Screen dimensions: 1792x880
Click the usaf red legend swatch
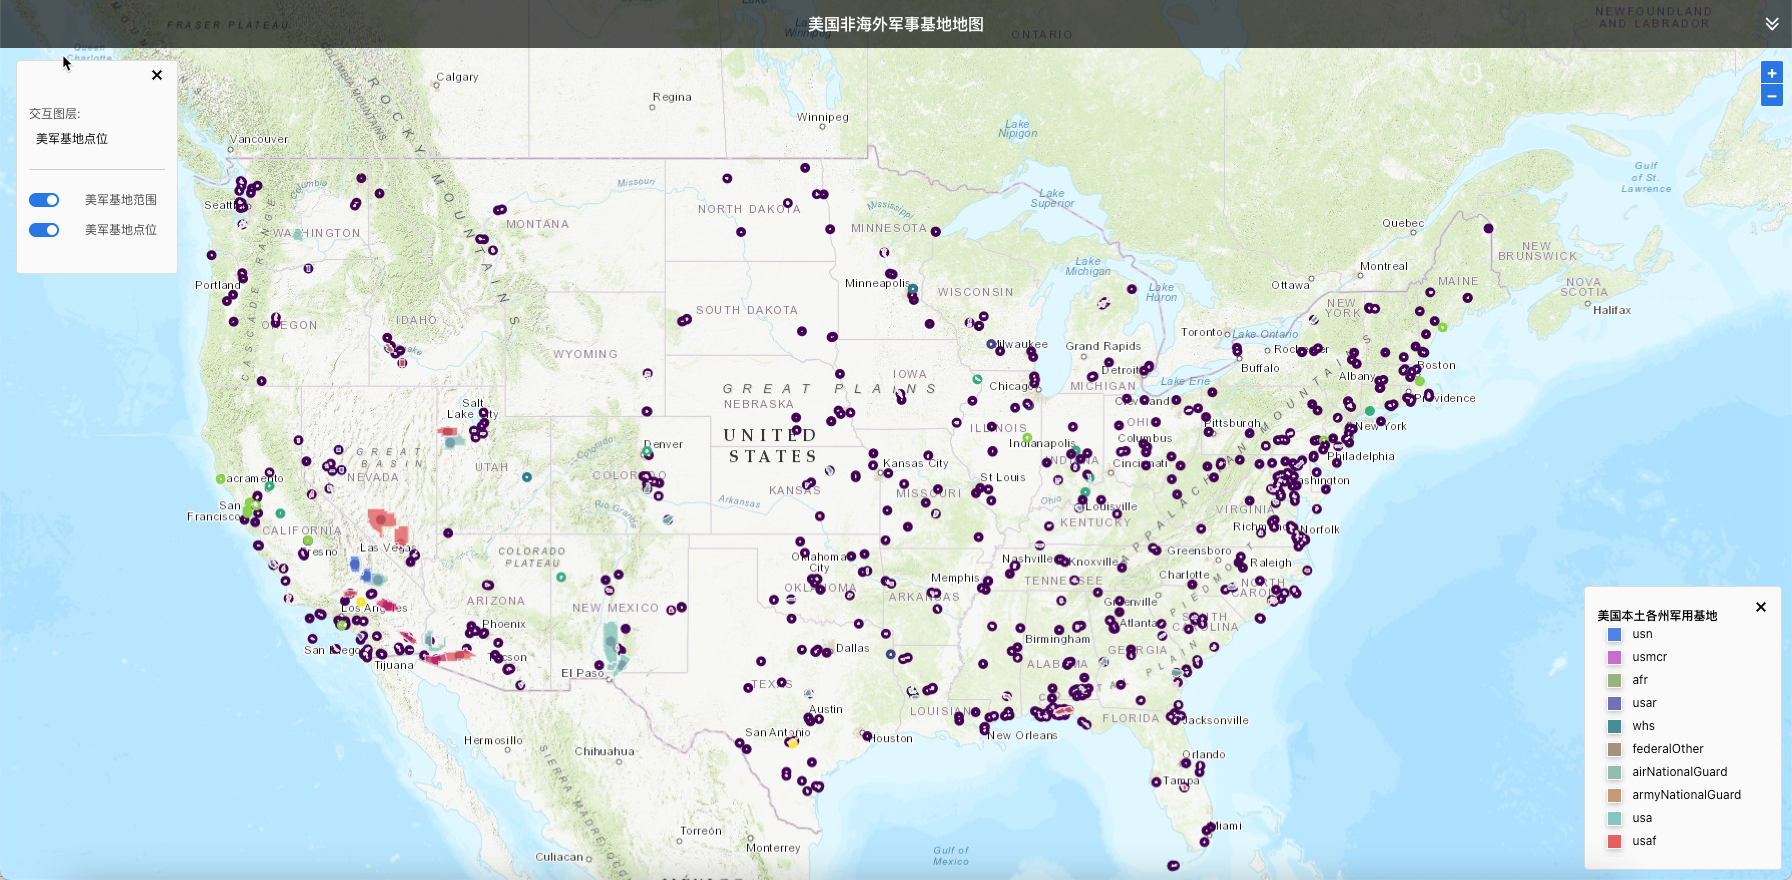tap(1614, 841)
